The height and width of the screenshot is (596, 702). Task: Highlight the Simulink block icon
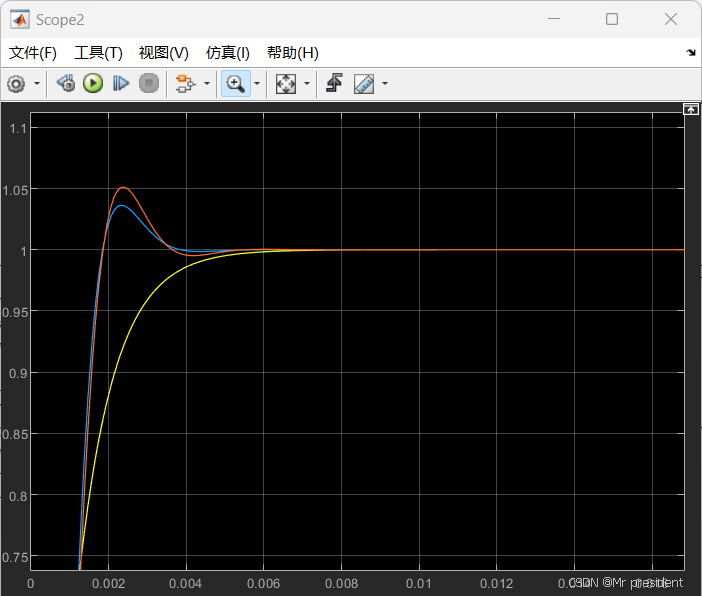click(185, 84)
